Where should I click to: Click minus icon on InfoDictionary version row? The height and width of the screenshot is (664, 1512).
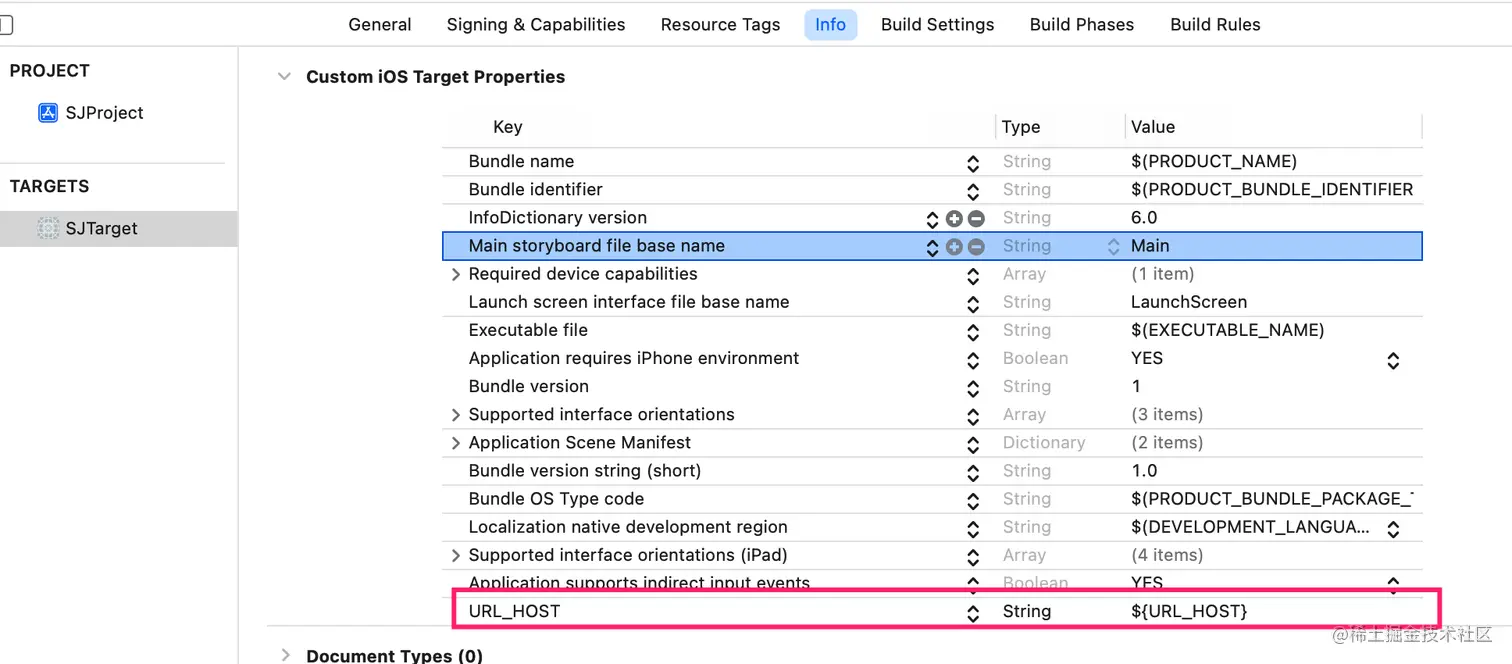pyautogui.click(x=976, y=218)
